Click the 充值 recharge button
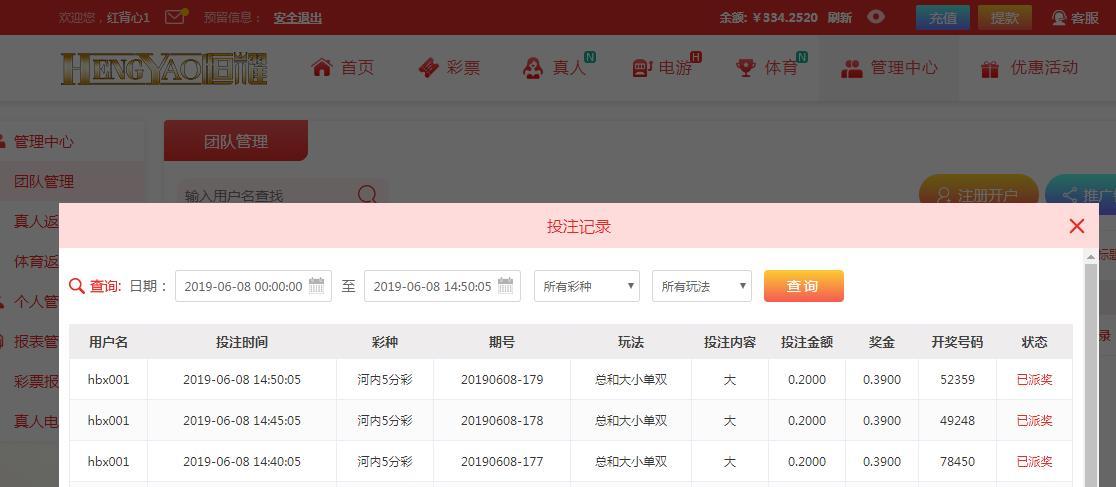 942,17
